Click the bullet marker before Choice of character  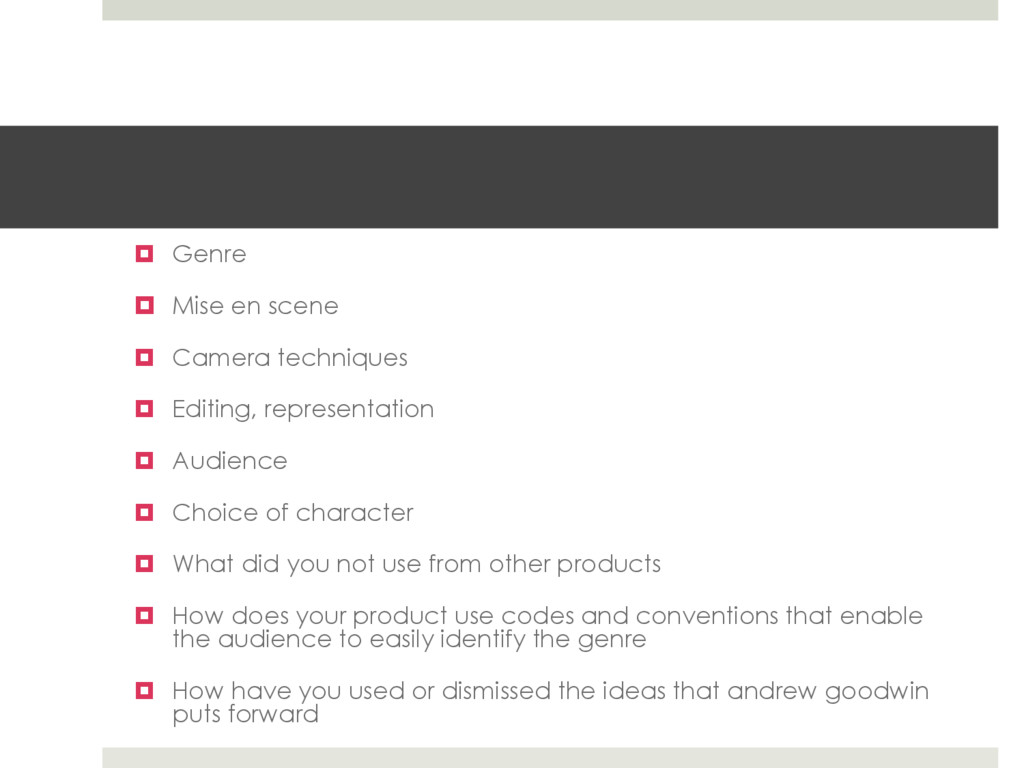tap(144, 512)
